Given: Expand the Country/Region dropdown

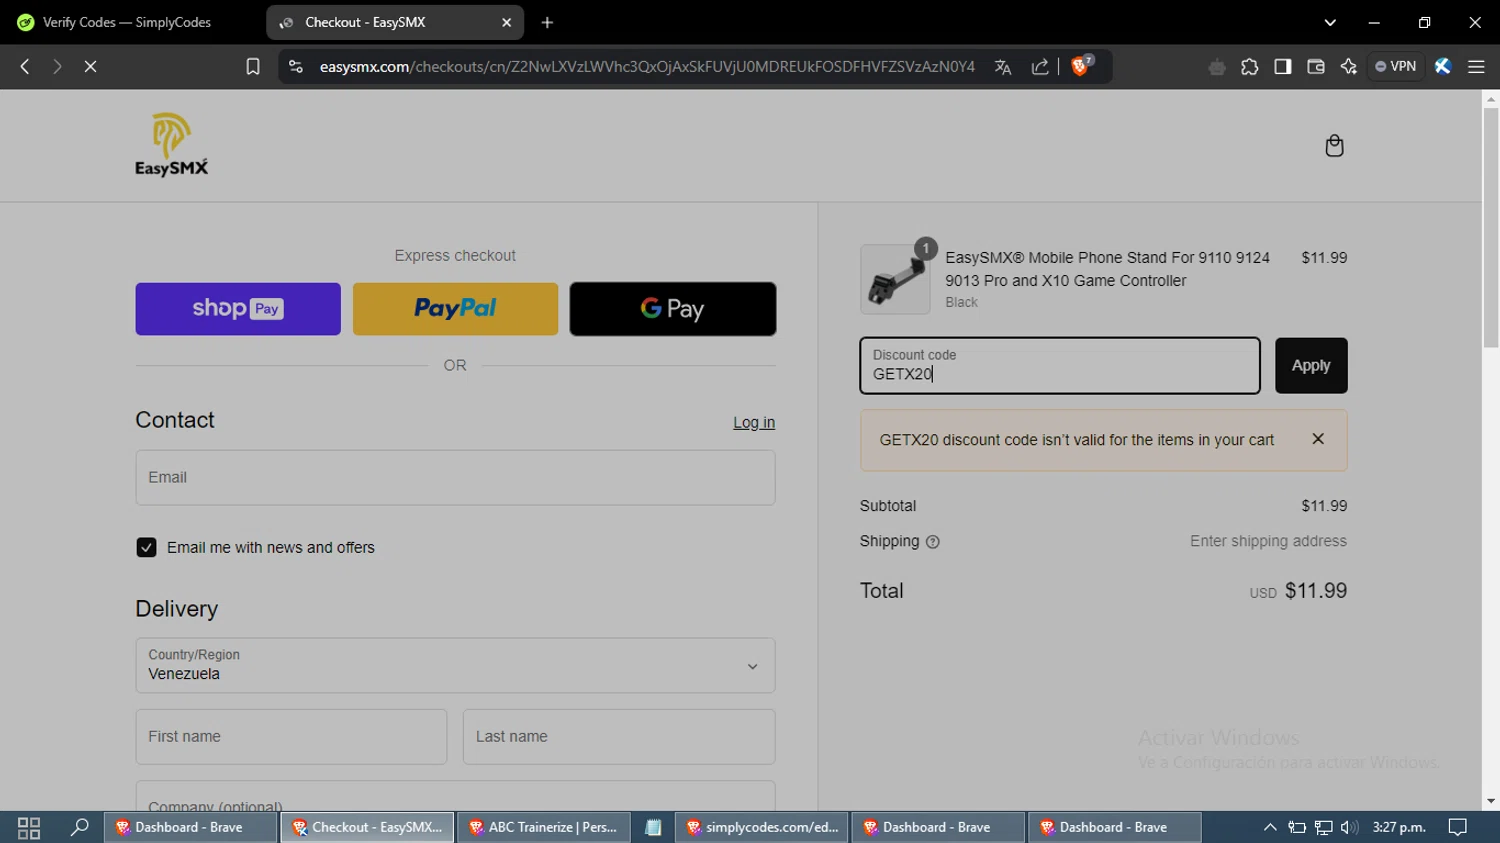Looking at the screenshot, I should 455,666.
